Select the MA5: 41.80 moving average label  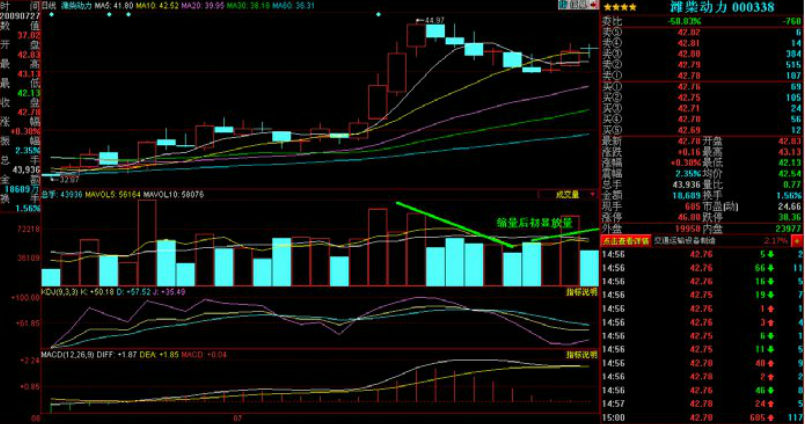click(x=114, y=6)
